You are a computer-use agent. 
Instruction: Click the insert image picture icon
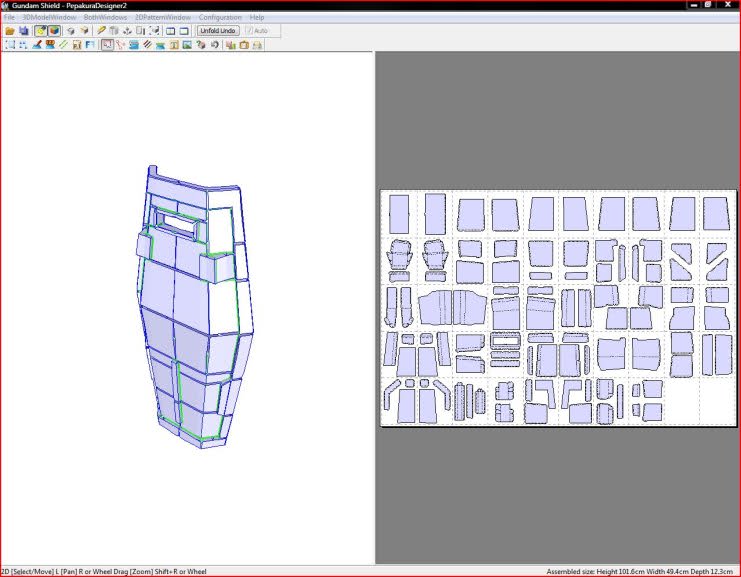(x=187, y=45)
